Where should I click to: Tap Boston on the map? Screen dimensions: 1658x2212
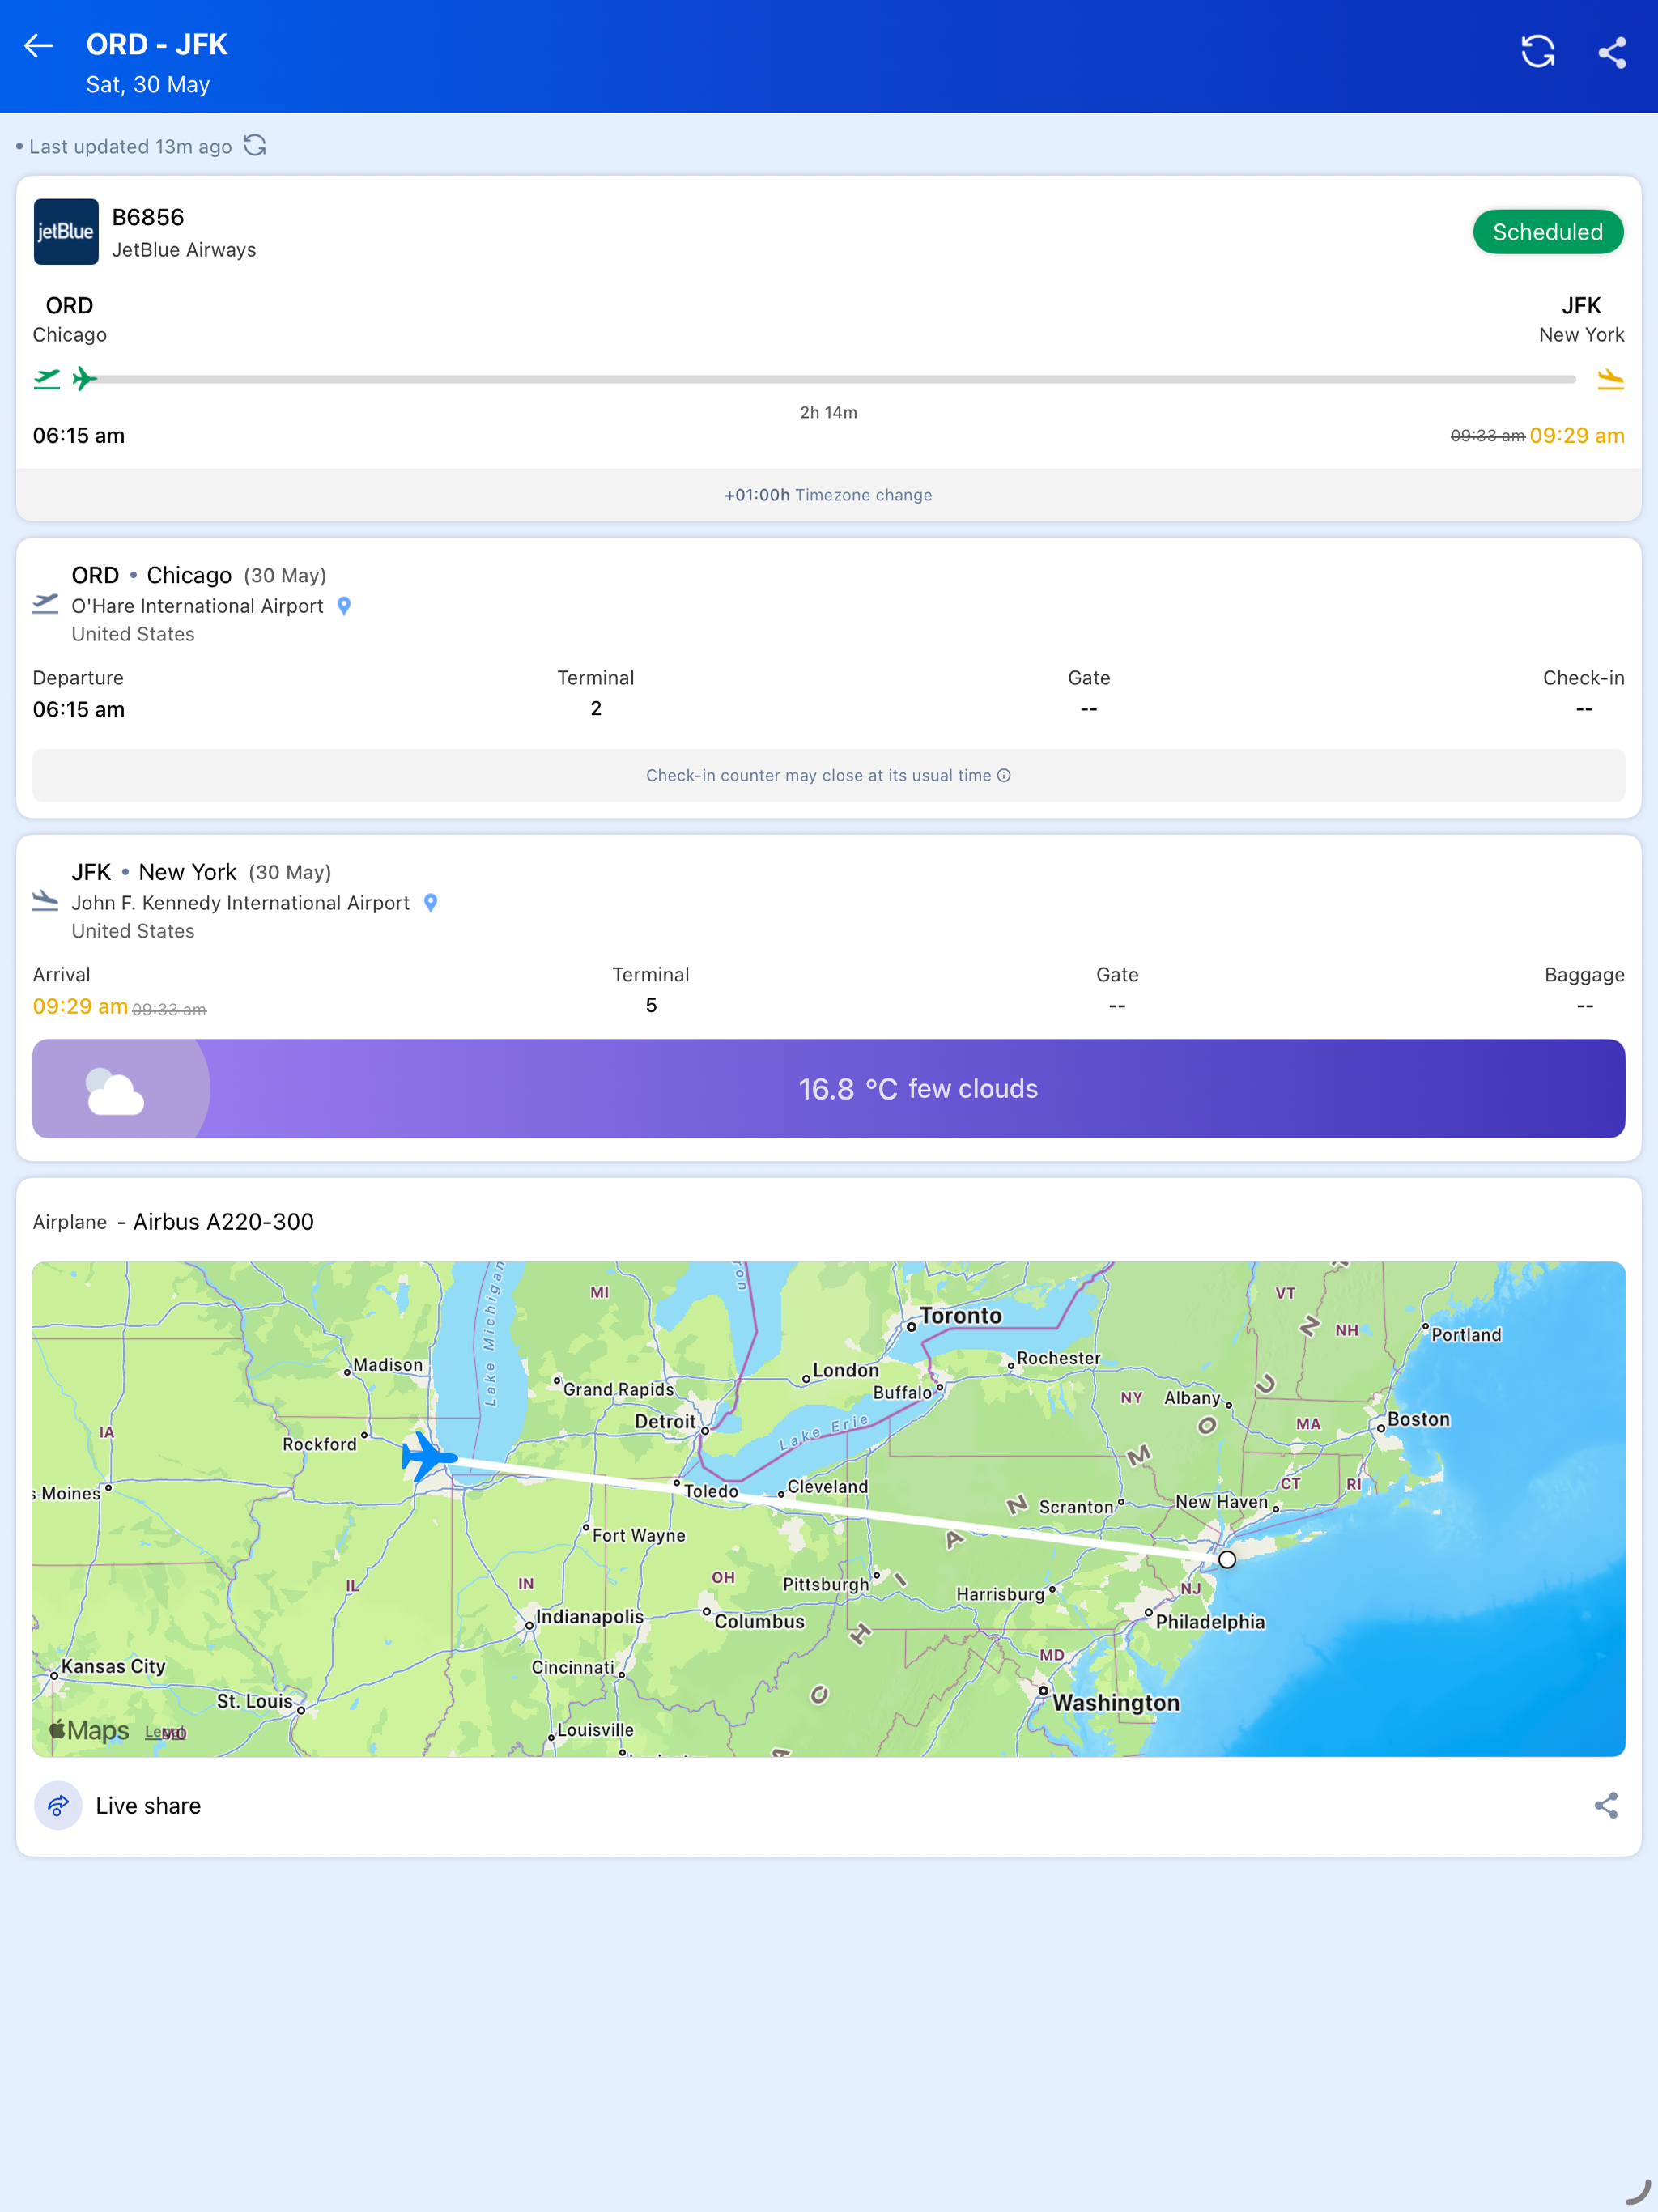point(1418,1419)
